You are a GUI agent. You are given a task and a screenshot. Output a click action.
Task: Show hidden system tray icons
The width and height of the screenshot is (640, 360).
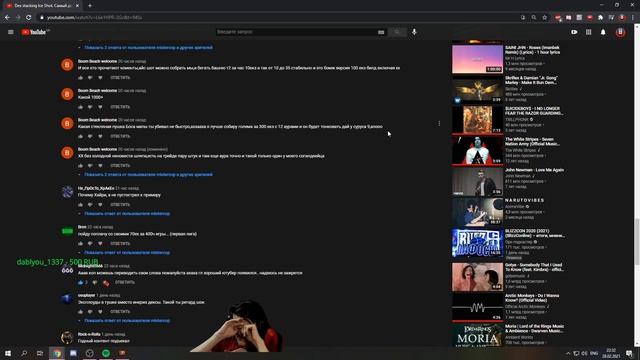tap(568, 353)
